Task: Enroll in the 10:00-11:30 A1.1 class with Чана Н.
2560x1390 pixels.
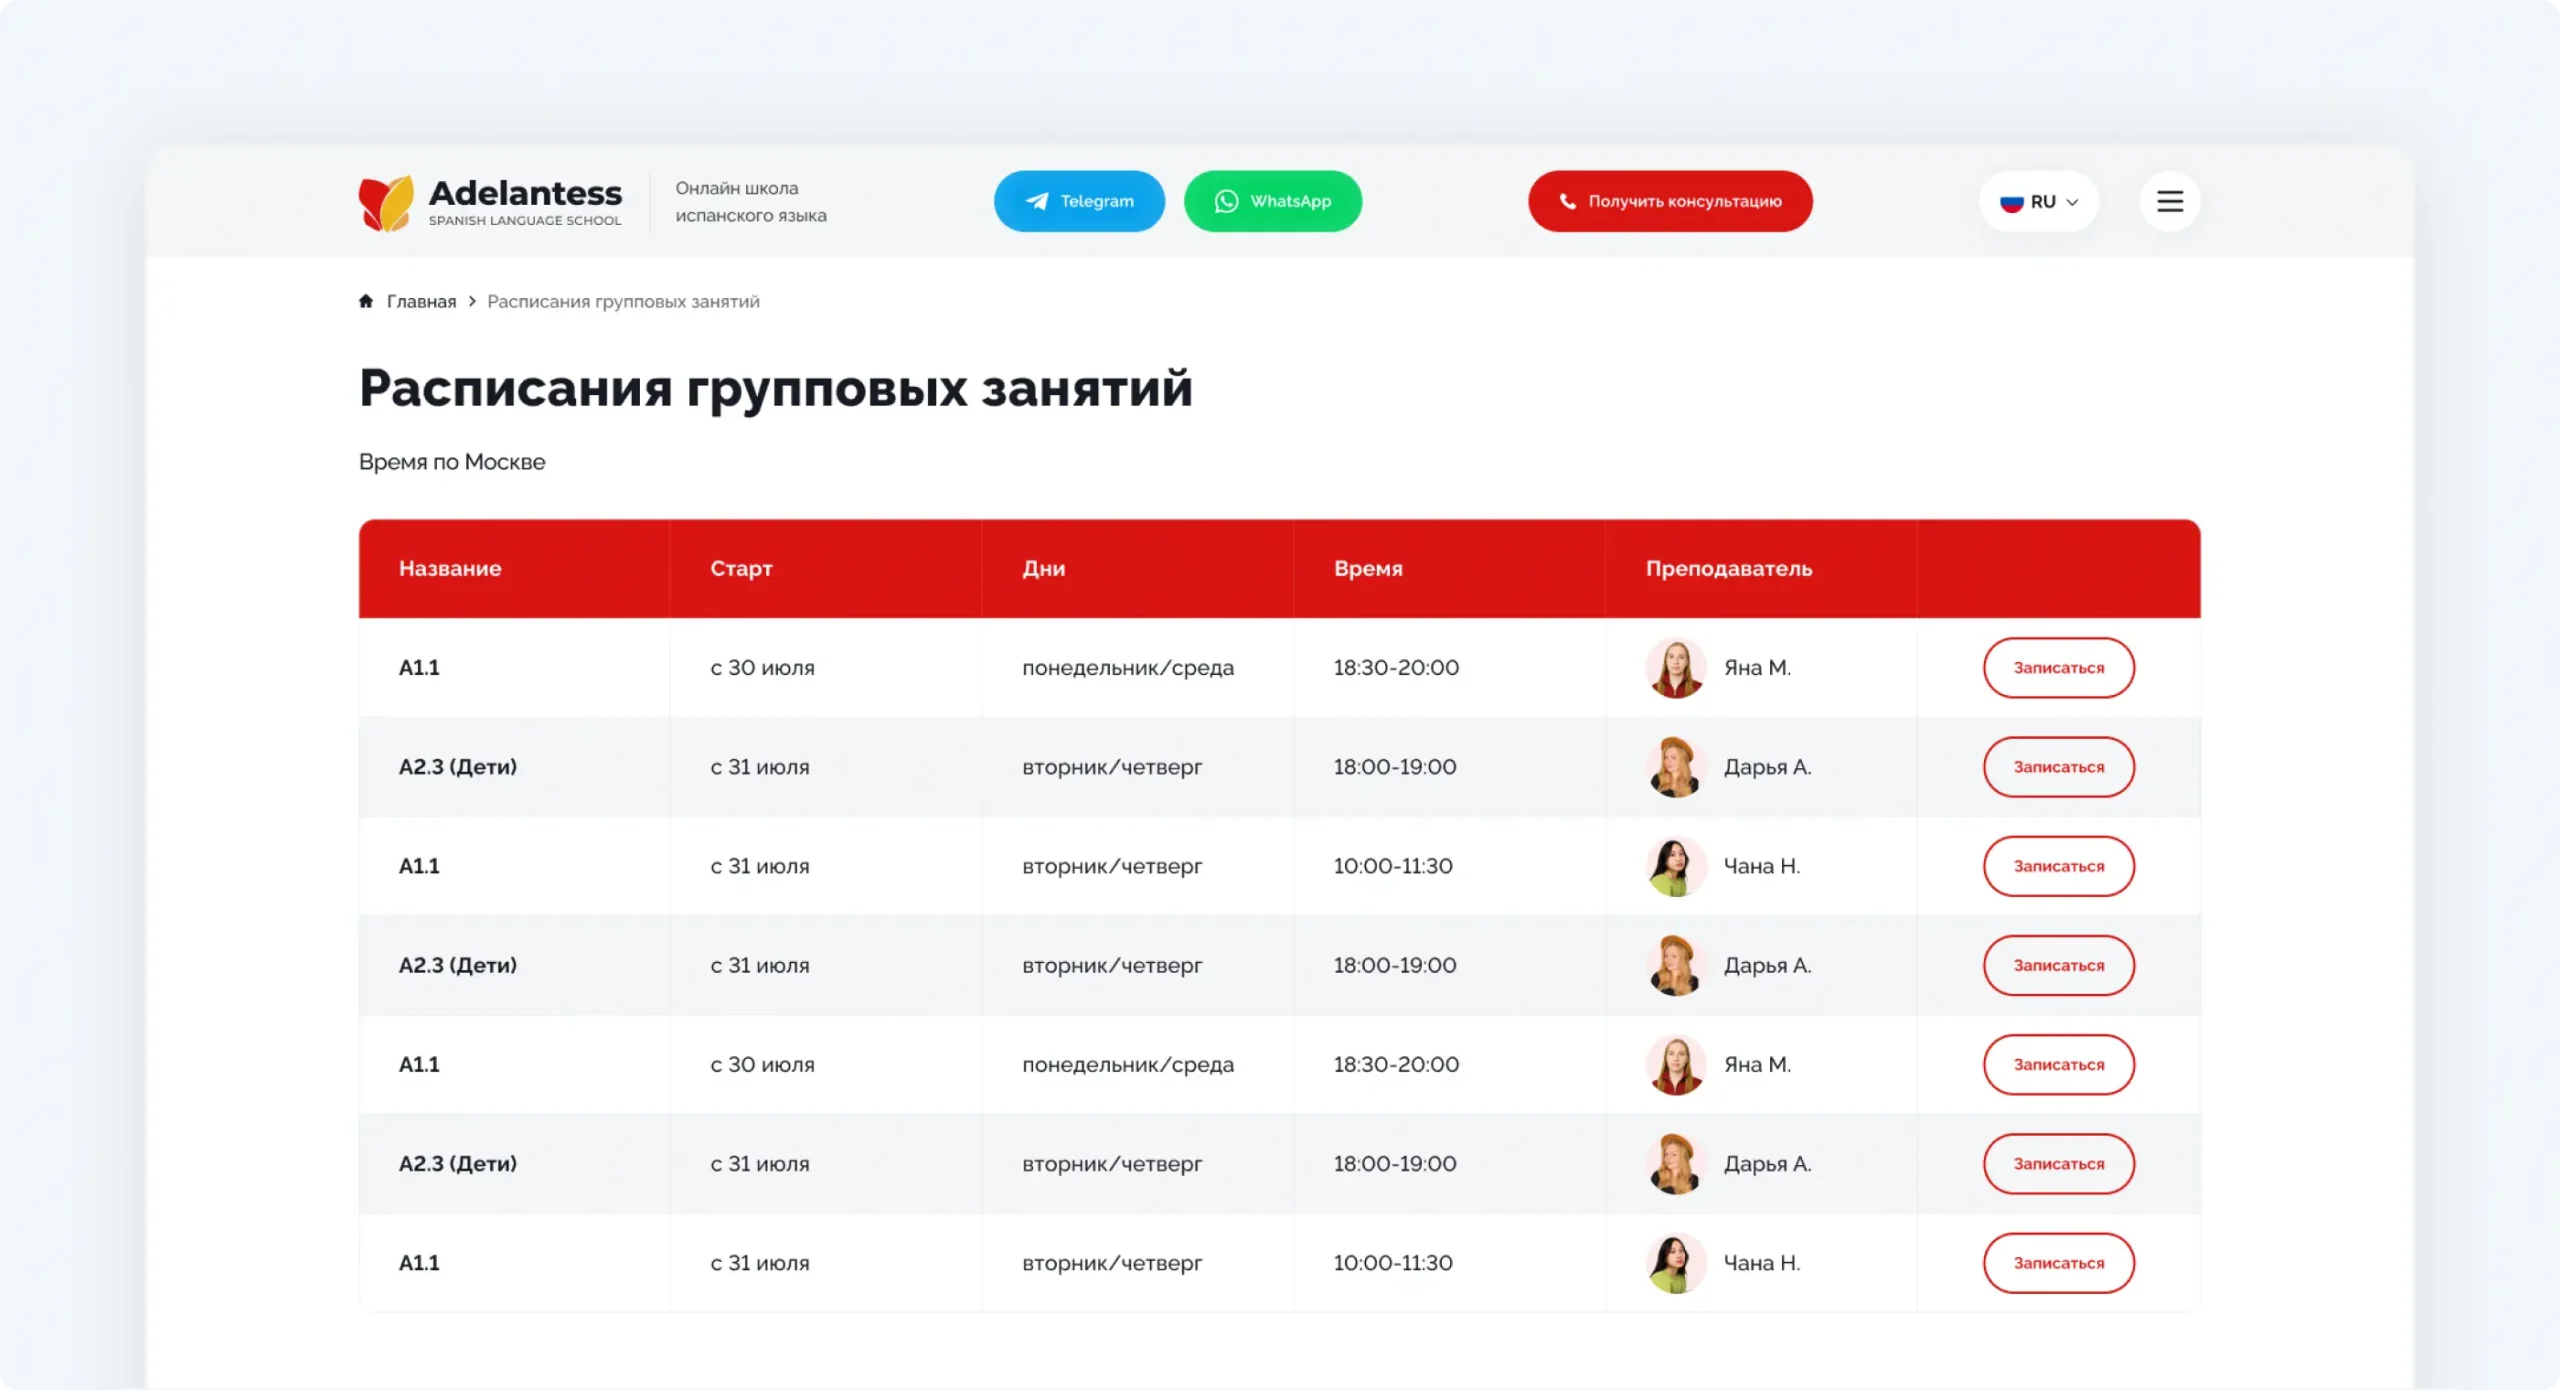Action: click(x=2058, y=866)
